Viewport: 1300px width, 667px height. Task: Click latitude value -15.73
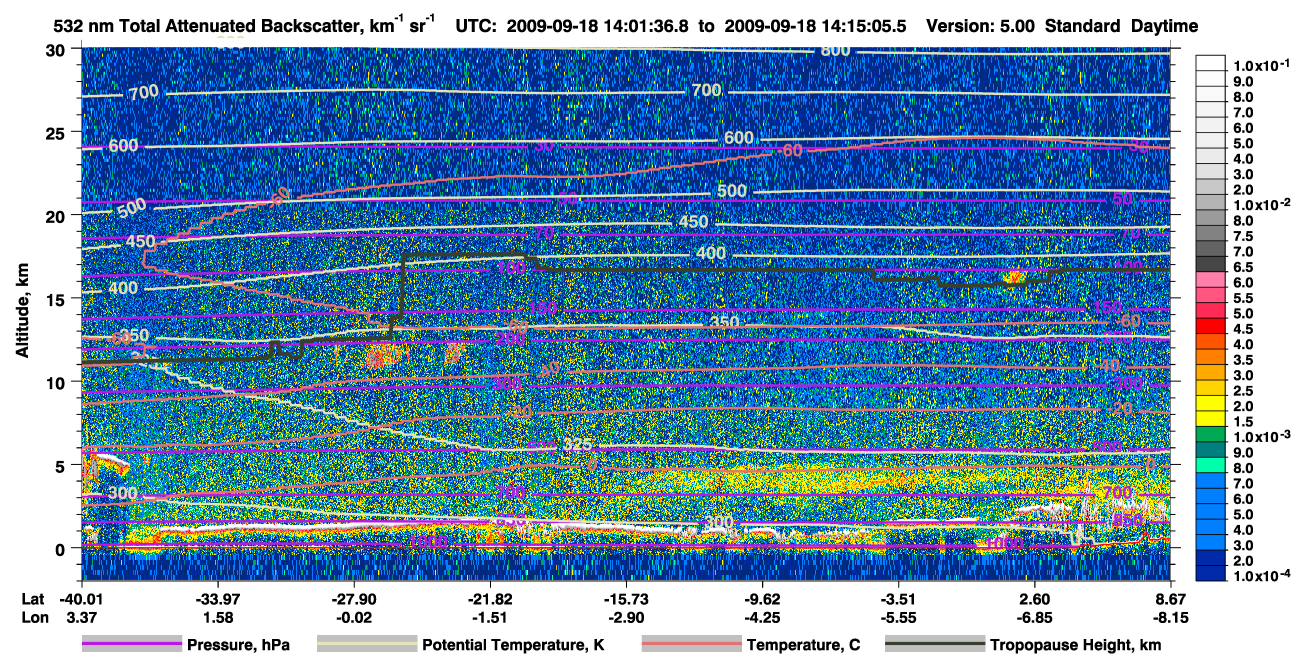[626, 598]
